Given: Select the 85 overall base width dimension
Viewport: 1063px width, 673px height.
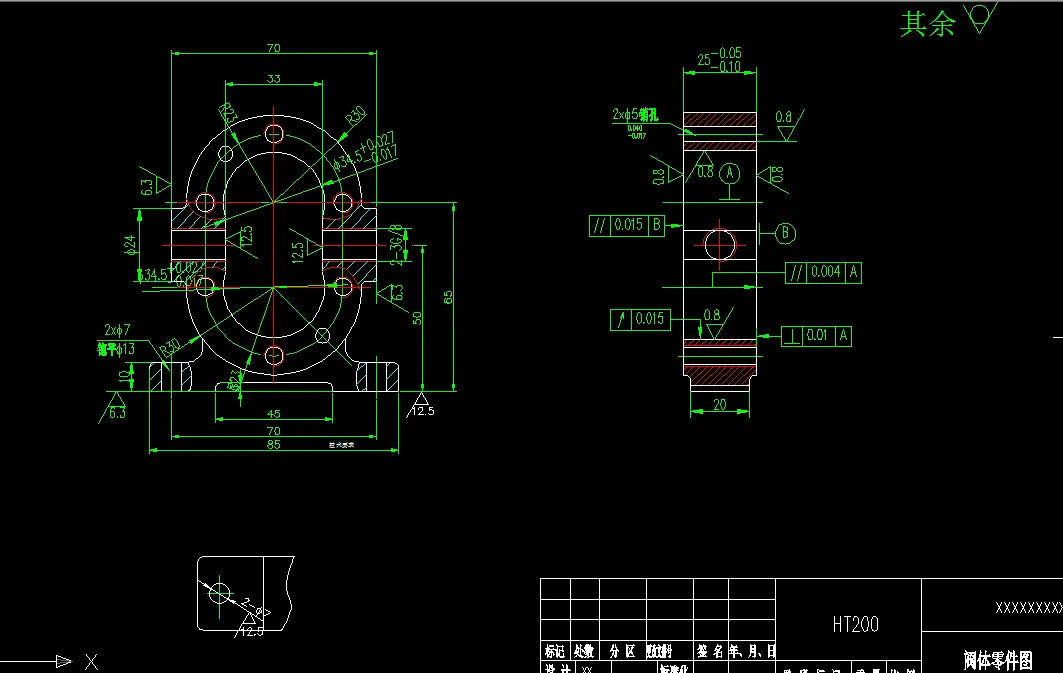Looking at the screenshot, I should coord(273,445).
